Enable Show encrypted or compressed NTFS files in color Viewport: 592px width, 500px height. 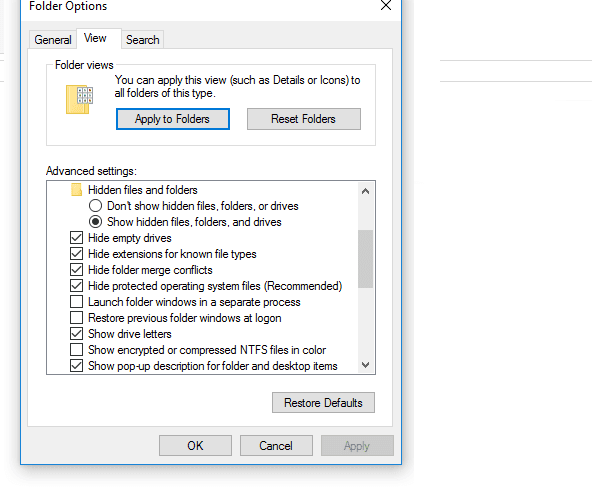pyautogui.click(x=76, y=350)
